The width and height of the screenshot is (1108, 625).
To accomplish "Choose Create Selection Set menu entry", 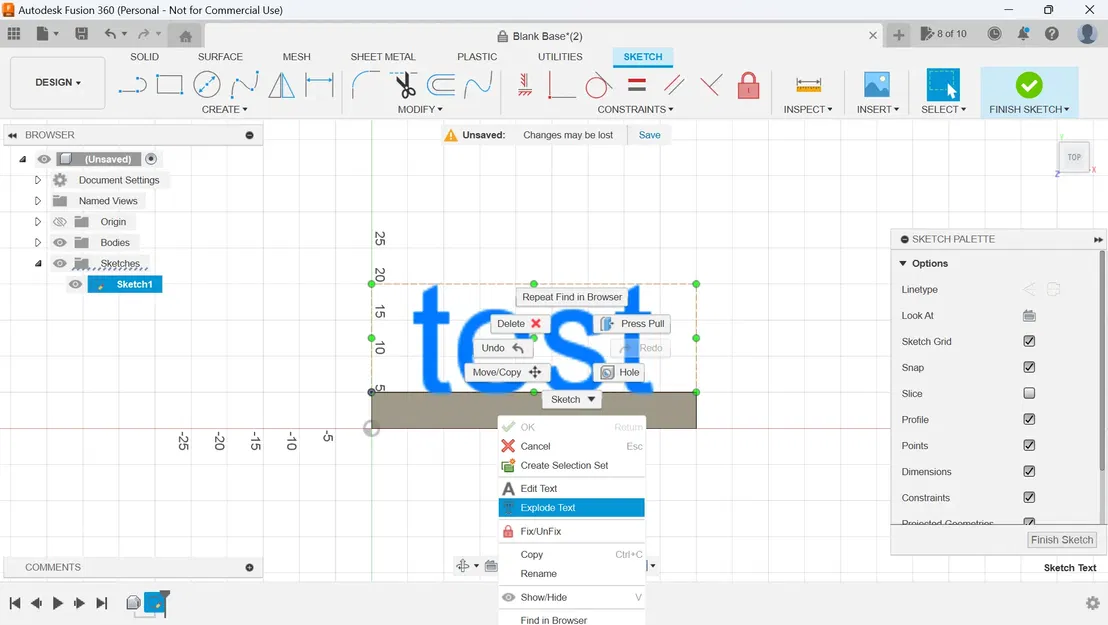I will [572, 465].
